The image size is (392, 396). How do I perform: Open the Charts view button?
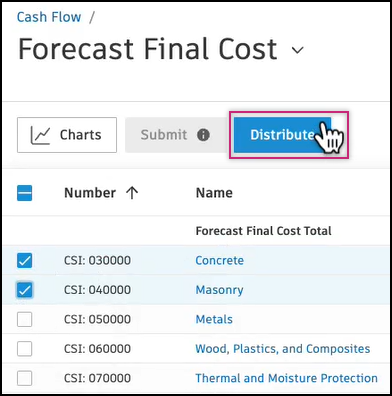click(x=67, y=135)
